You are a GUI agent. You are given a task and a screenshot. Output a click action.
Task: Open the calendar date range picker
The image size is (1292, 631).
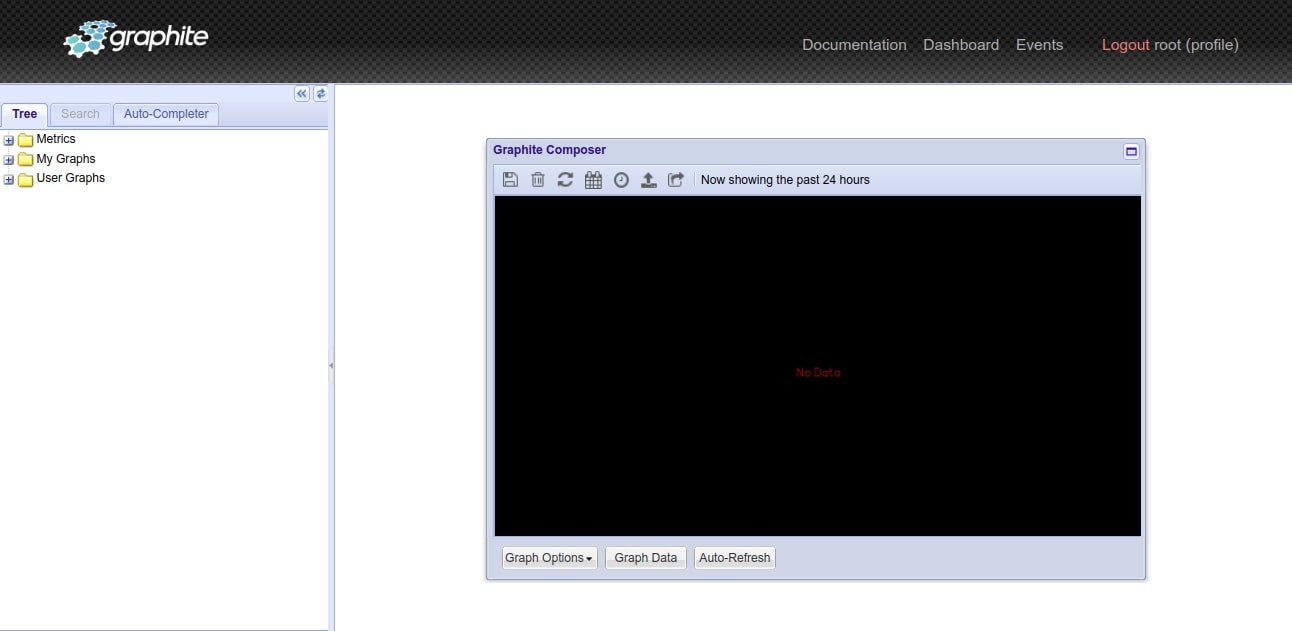click(x=593, y=180)
